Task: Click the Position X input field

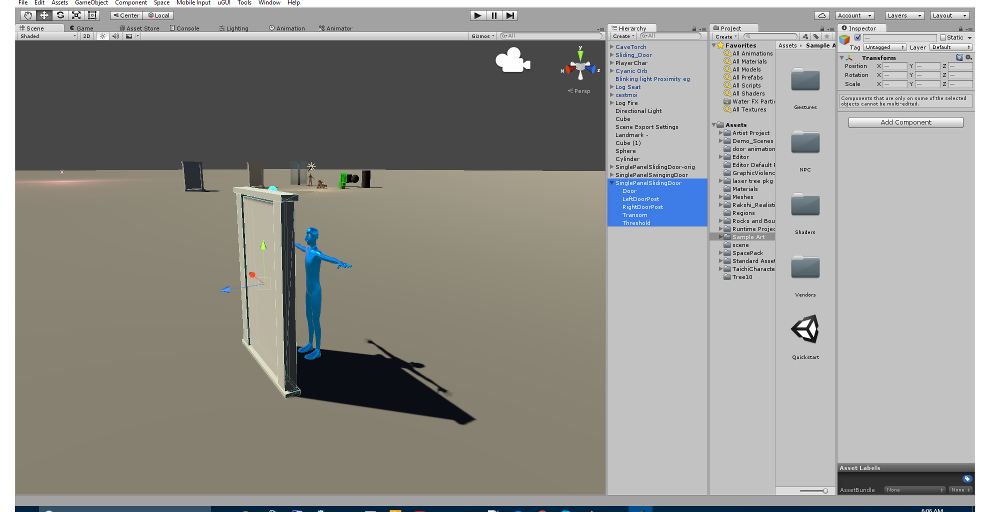Action: coord(895,66)
